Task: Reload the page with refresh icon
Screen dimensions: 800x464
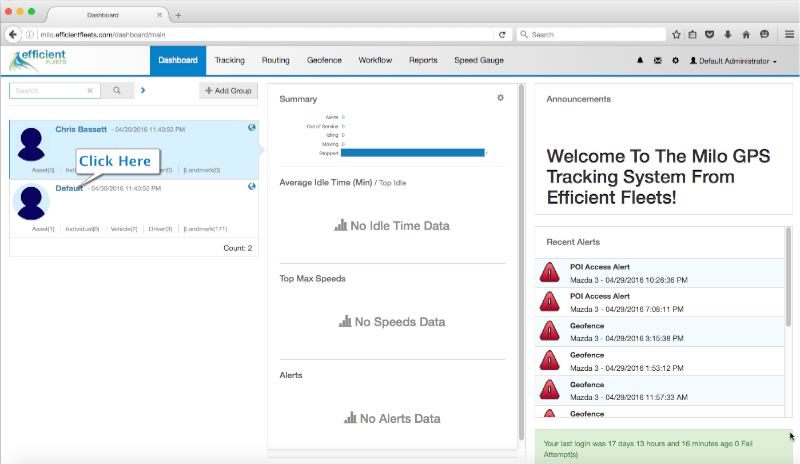Action: pos(502,35)
